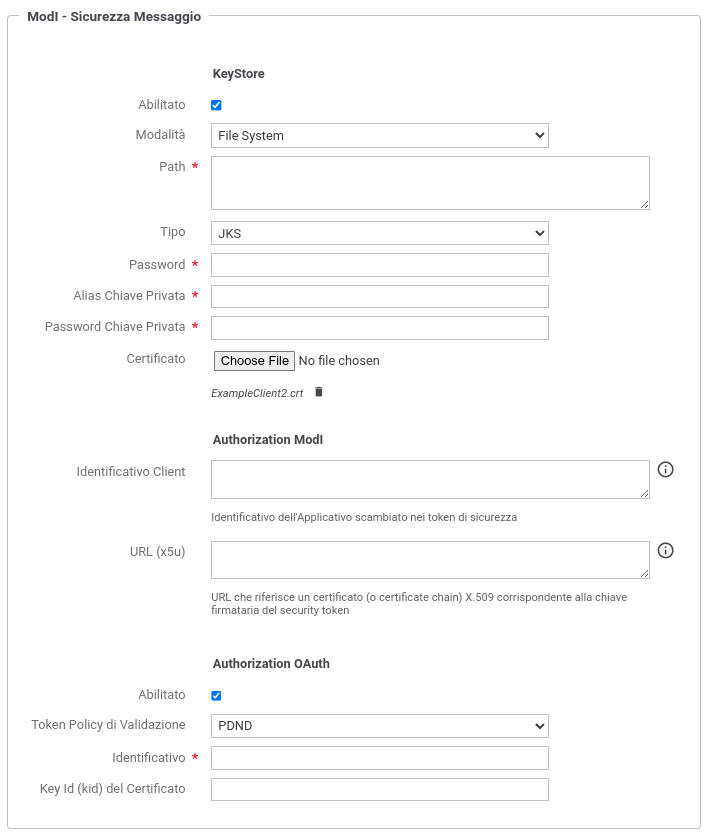
Task: Focus the Path text area
Action: pos(430,182)
